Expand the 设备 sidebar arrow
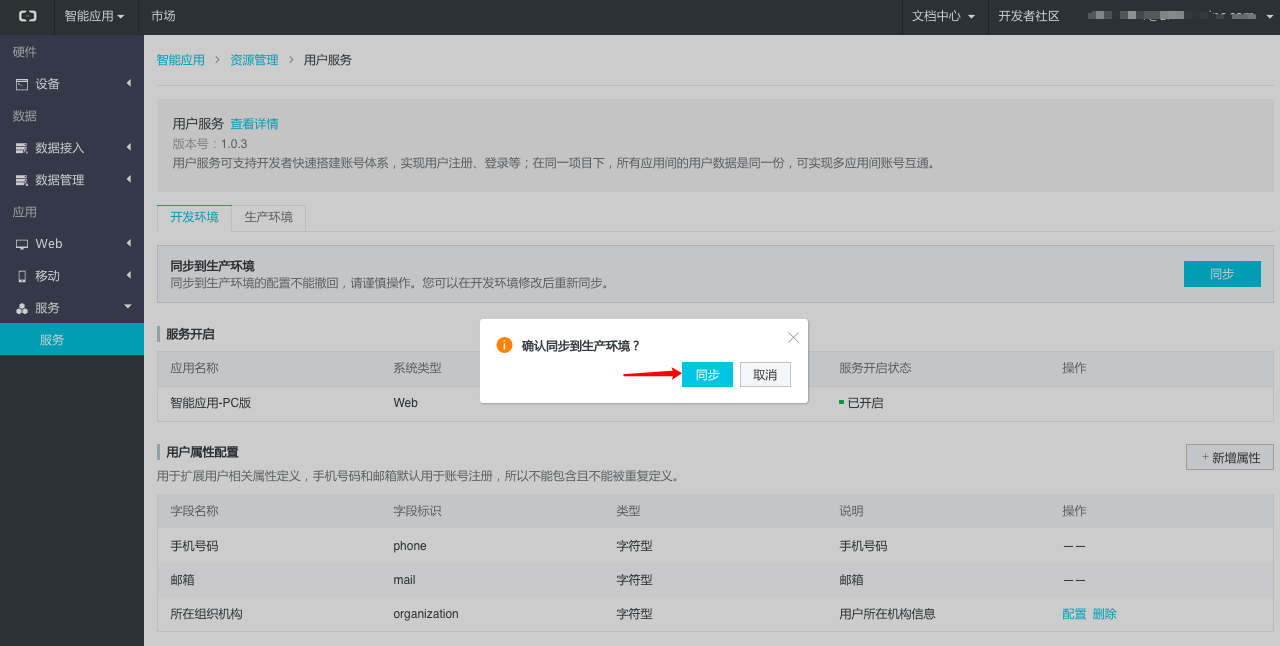Image resolution: width=1280 pixels, height=646 pixels. [x=129, y=83]
